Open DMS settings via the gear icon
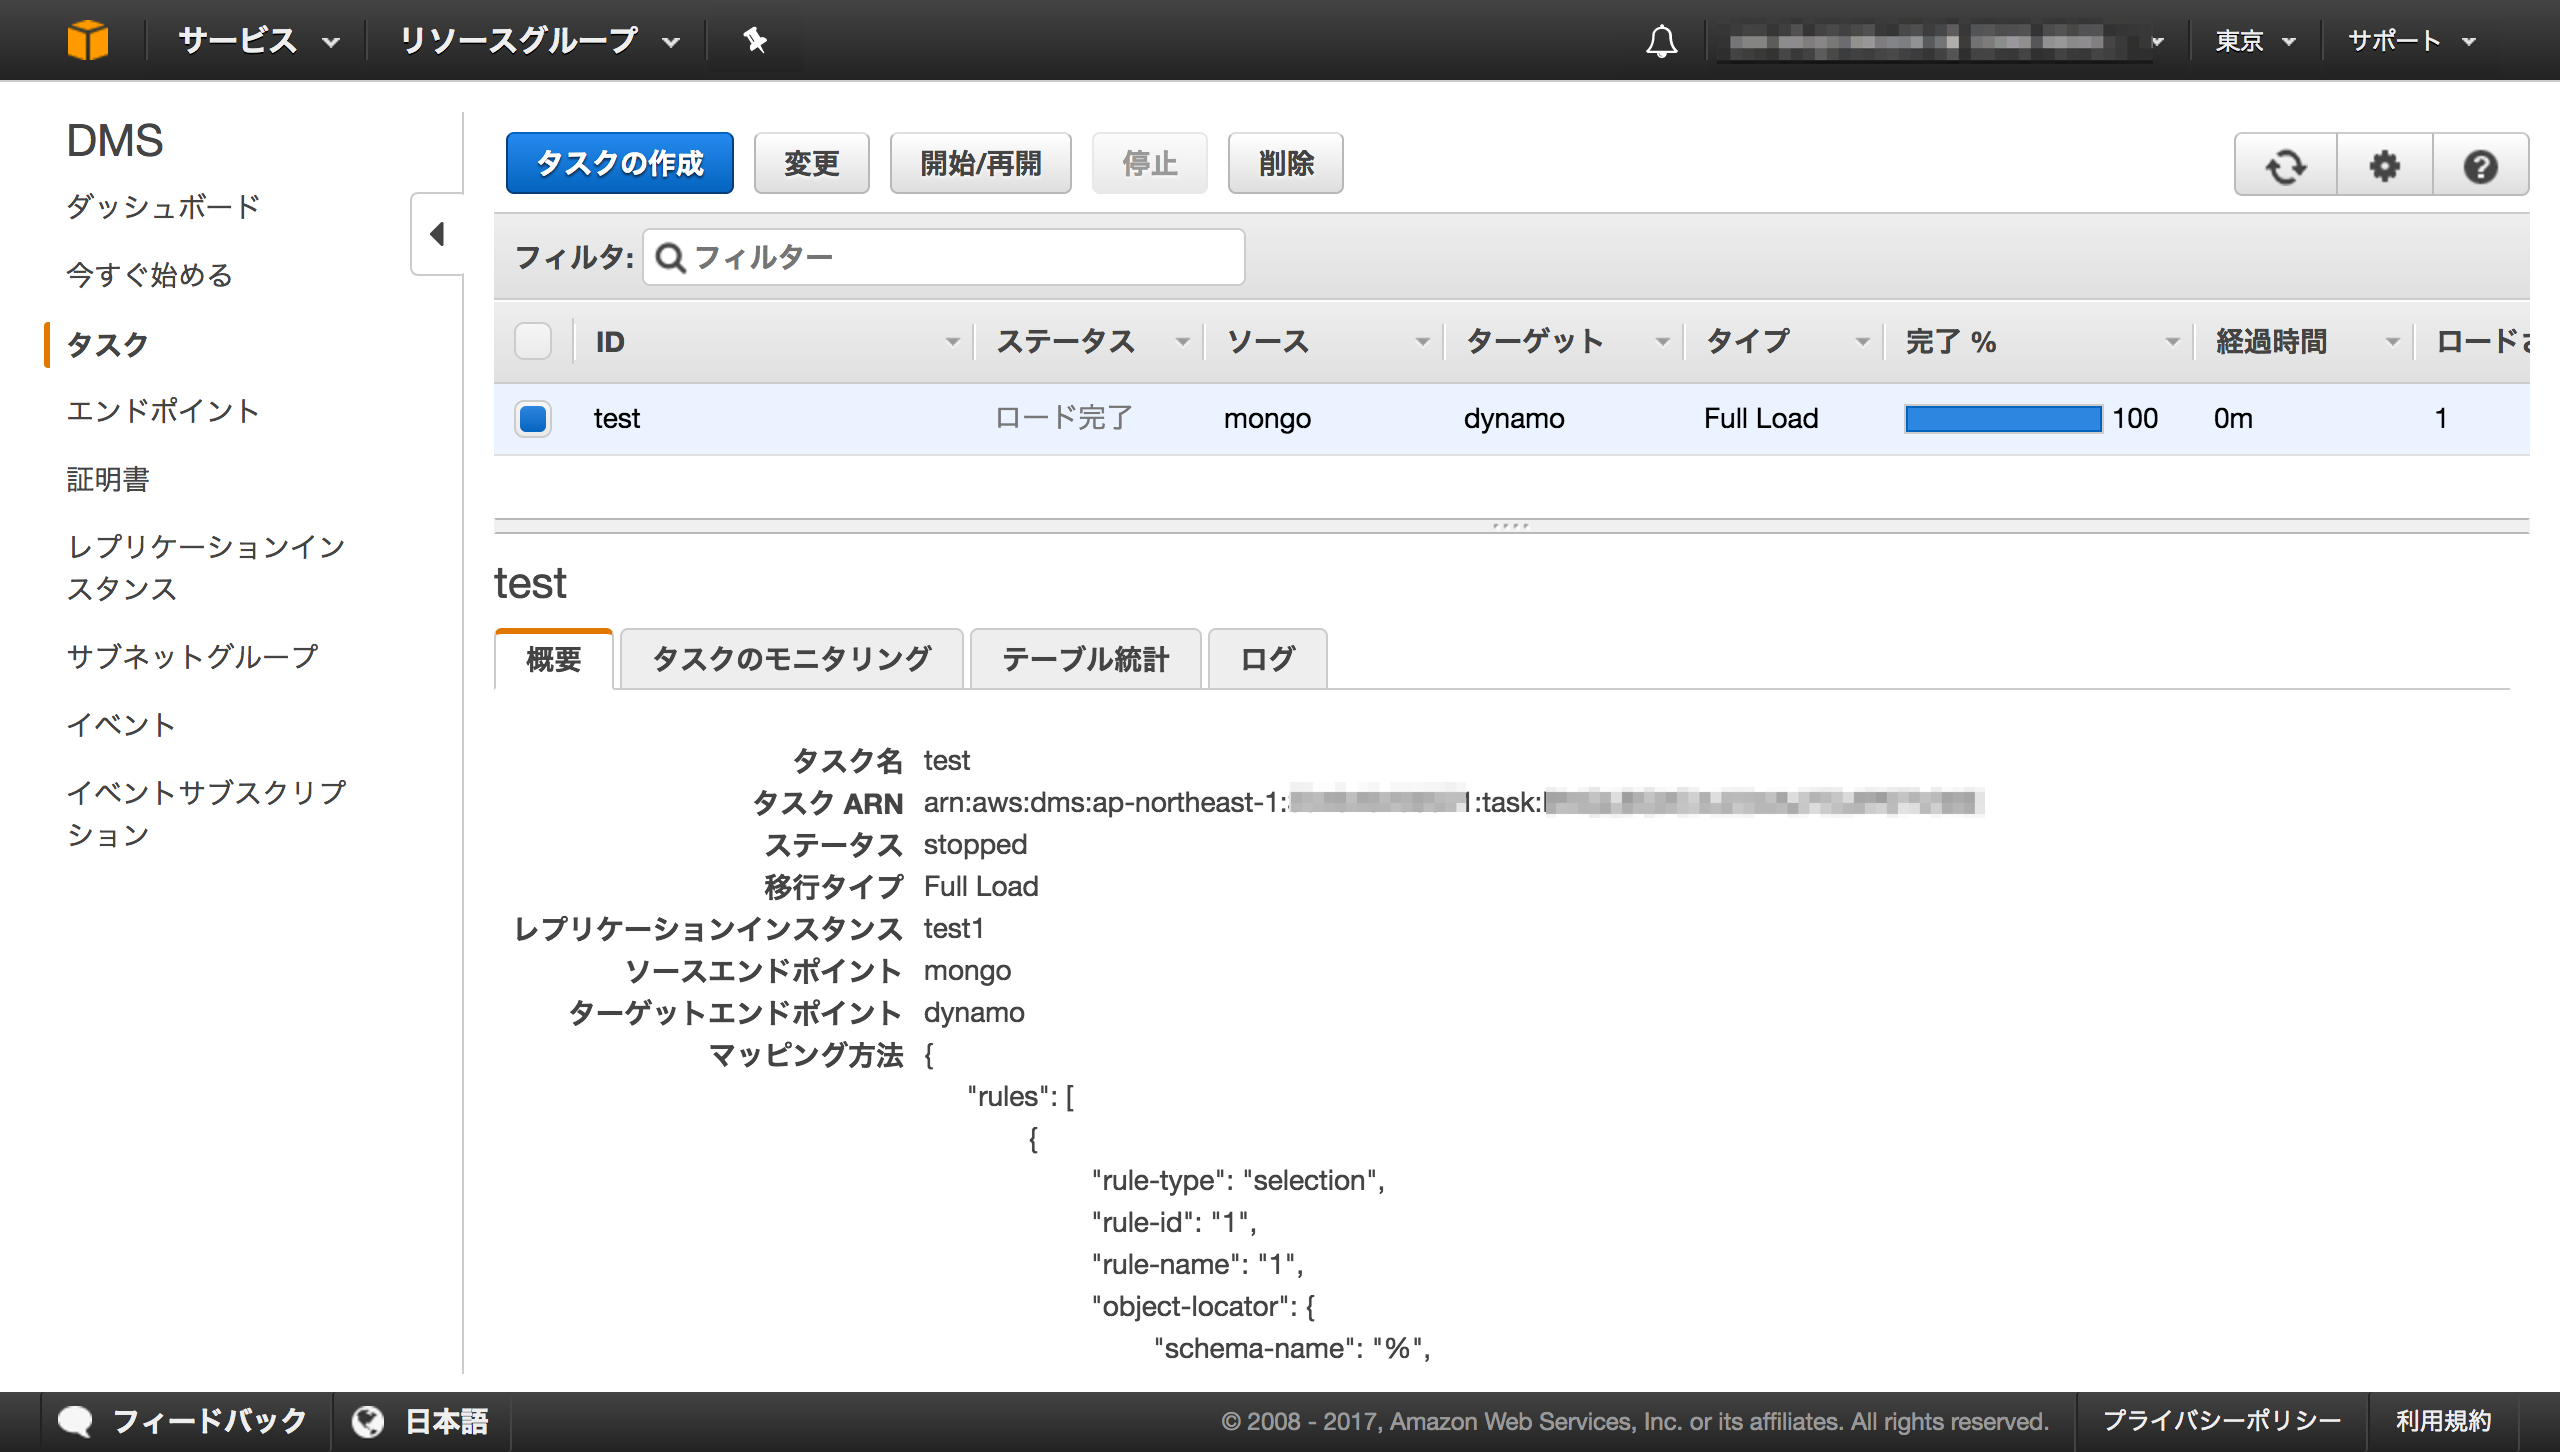Image resolution: width=2560 pixels, height=1452 pixels. coord(2383,166)
